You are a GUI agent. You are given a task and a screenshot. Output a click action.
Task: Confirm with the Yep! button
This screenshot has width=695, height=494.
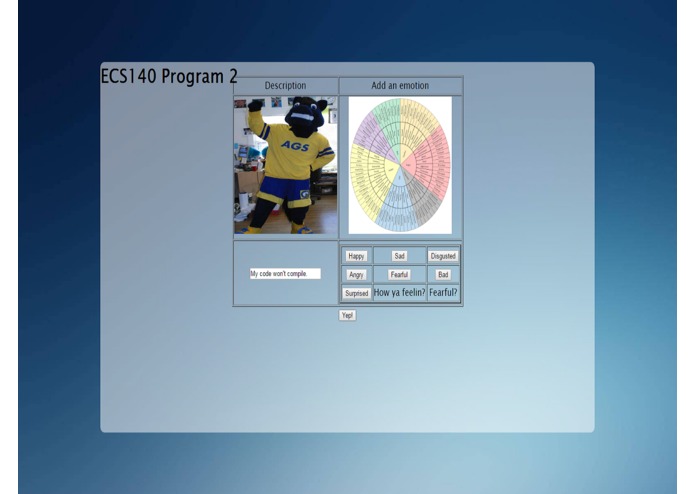(x=347, y=315)
